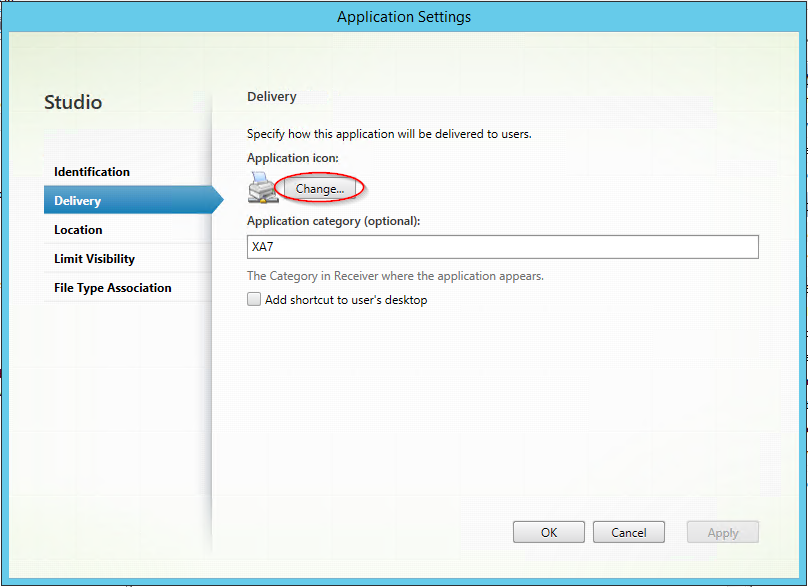Click 'Specify how this application' description
This screenshot has width=808, height=587.
point(389,134)
